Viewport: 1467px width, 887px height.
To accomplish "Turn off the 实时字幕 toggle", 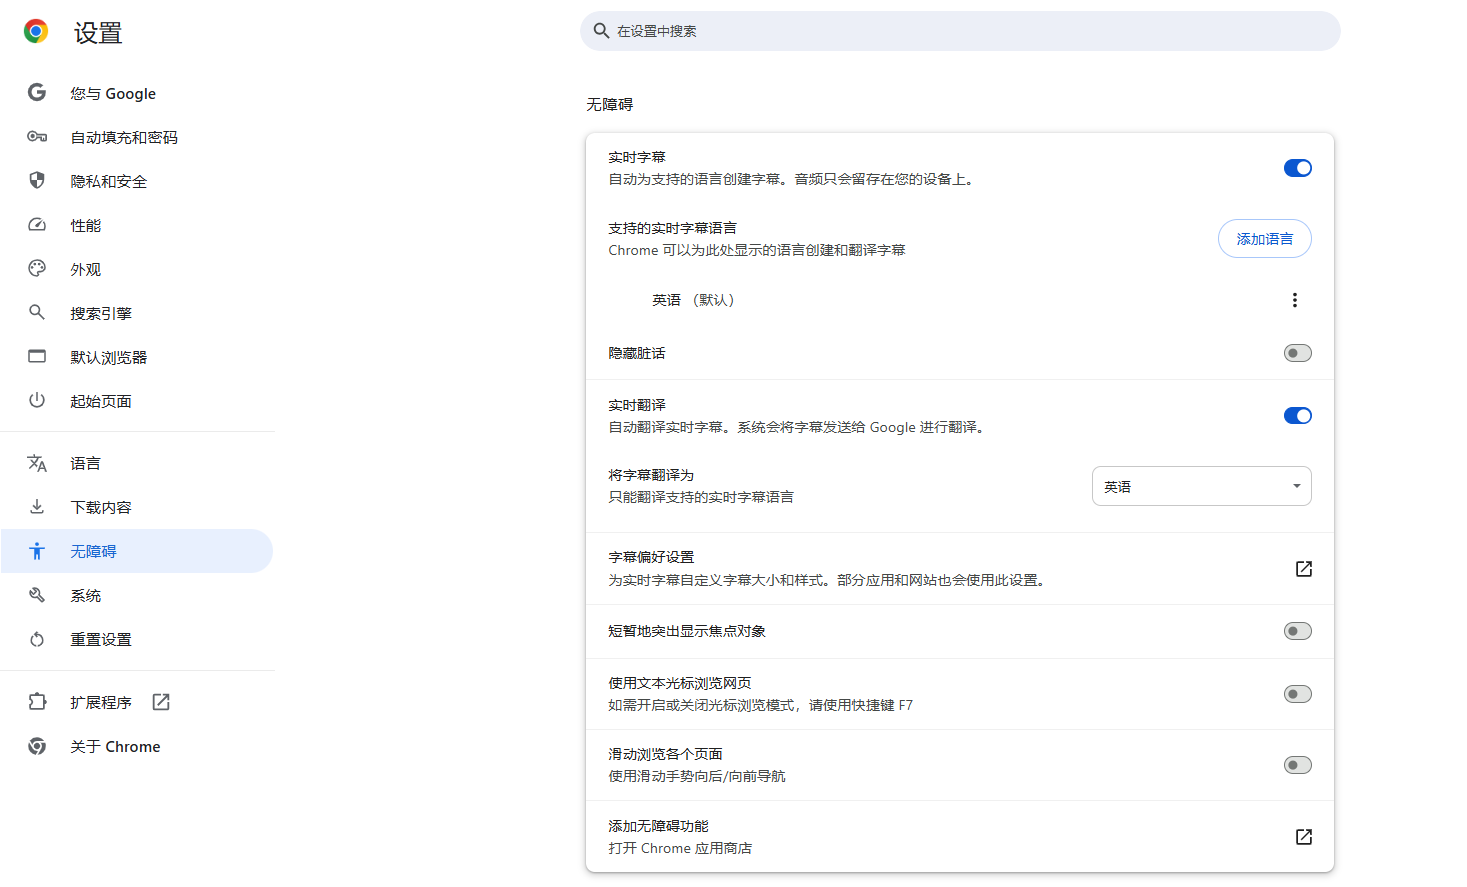I will [x=1298, y=168].
